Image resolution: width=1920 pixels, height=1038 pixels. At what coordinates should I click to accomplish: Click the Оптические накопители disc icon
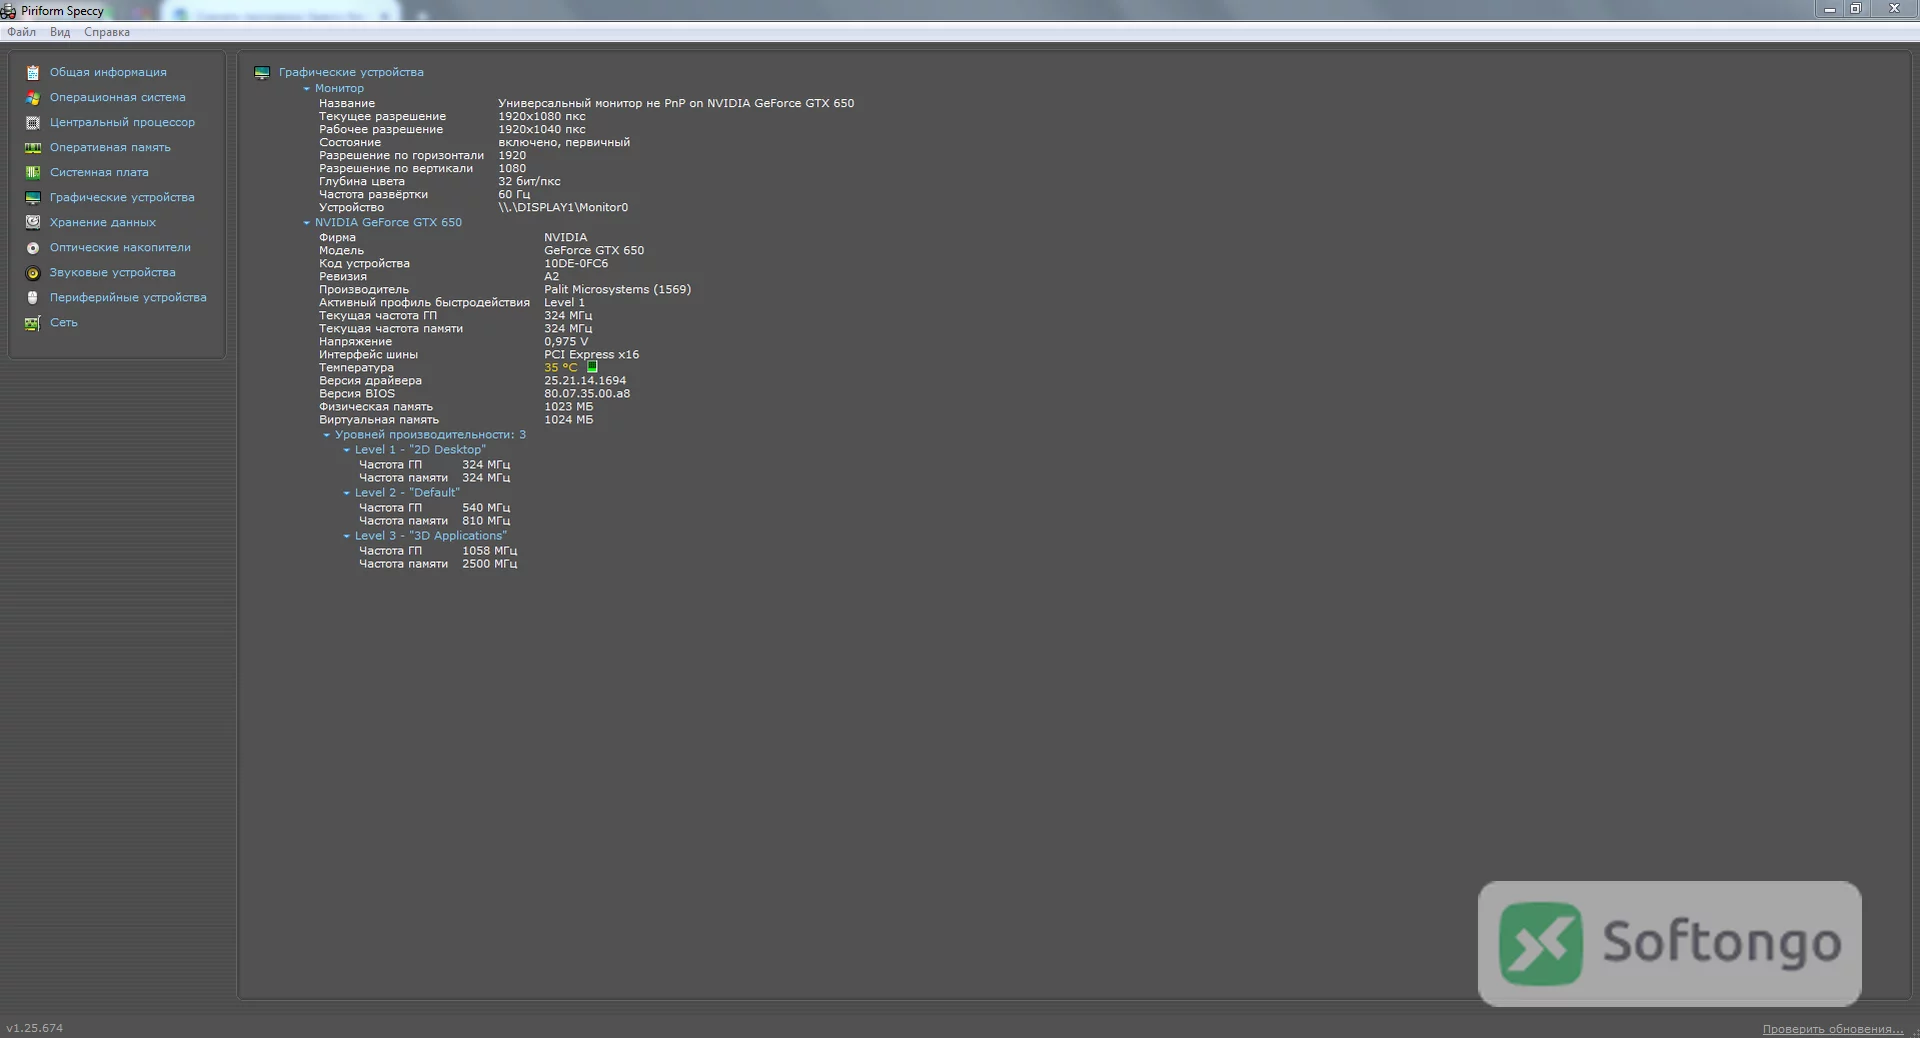pos(33,248)
